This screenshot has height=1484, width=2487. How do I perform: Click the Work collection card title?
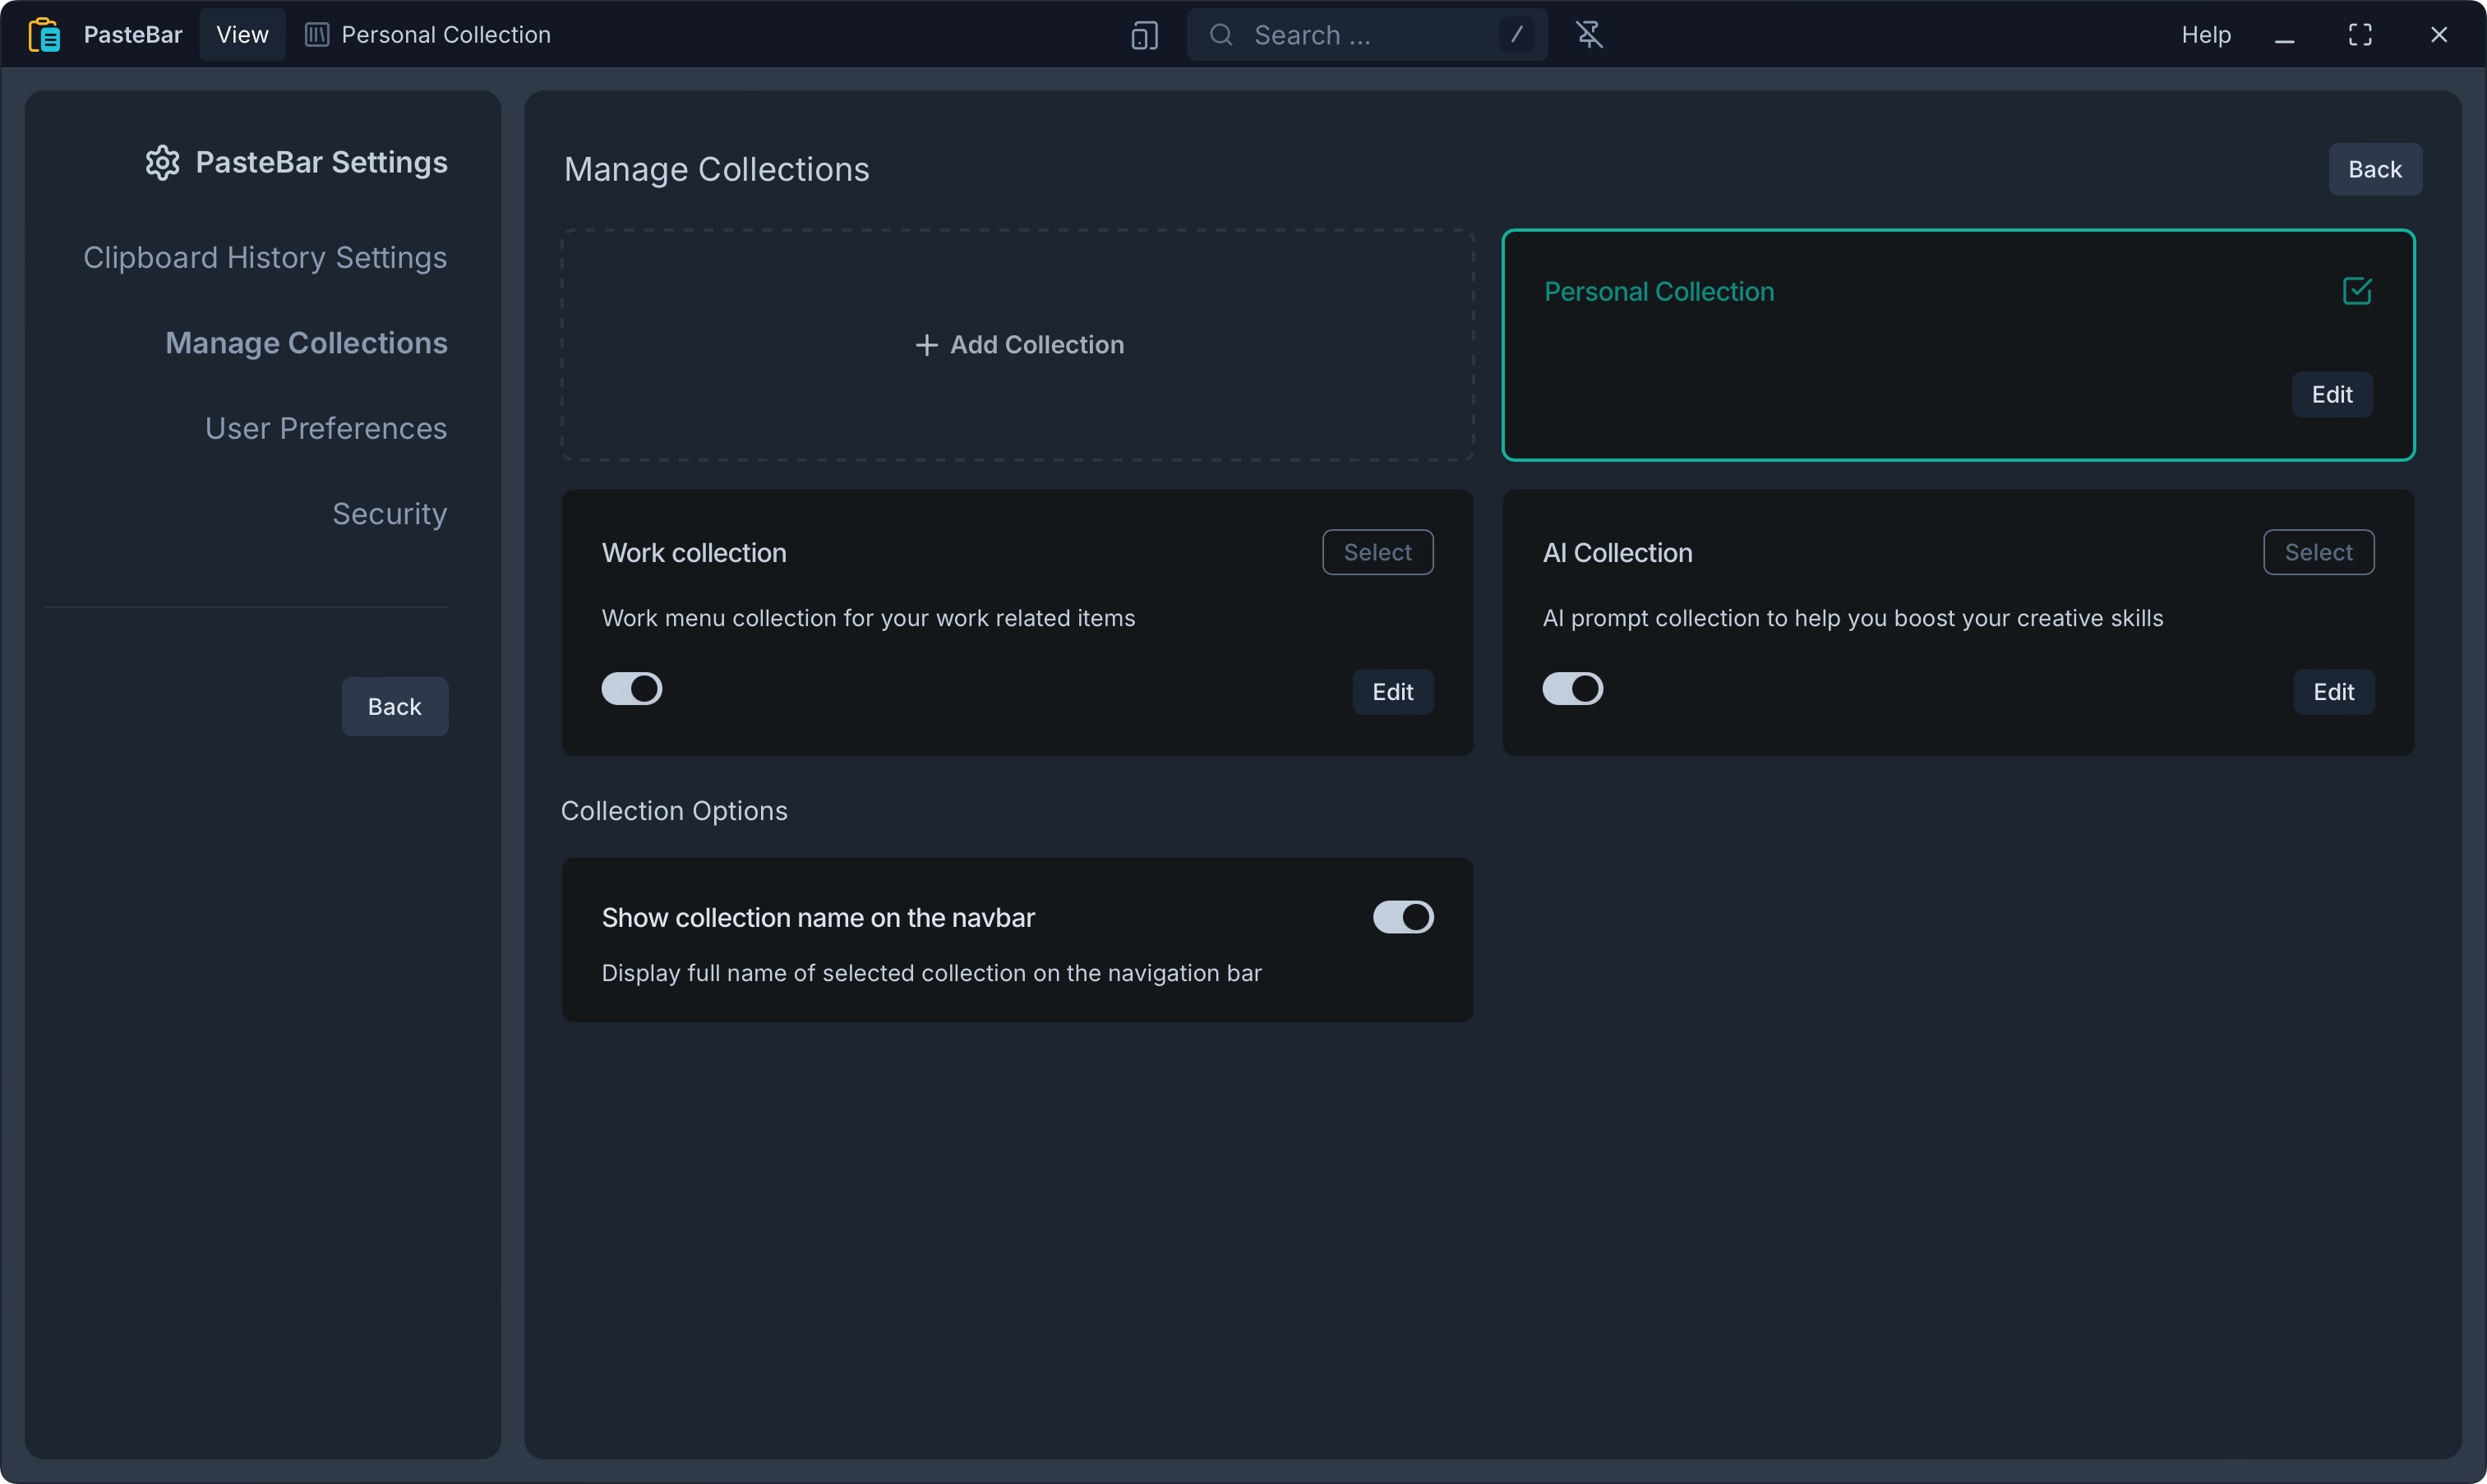click(x=693, y=553)
